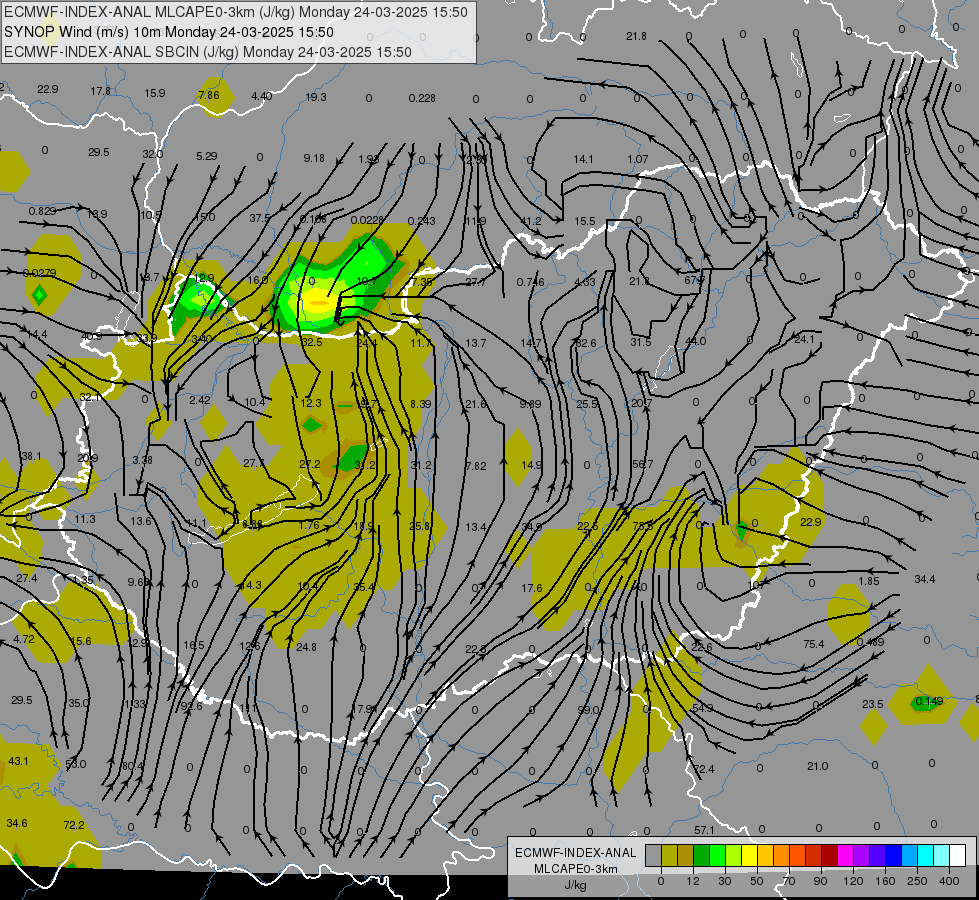Pick the bright green legend swatch
This screenshot has height=900, width=979.
pos(717,856)
